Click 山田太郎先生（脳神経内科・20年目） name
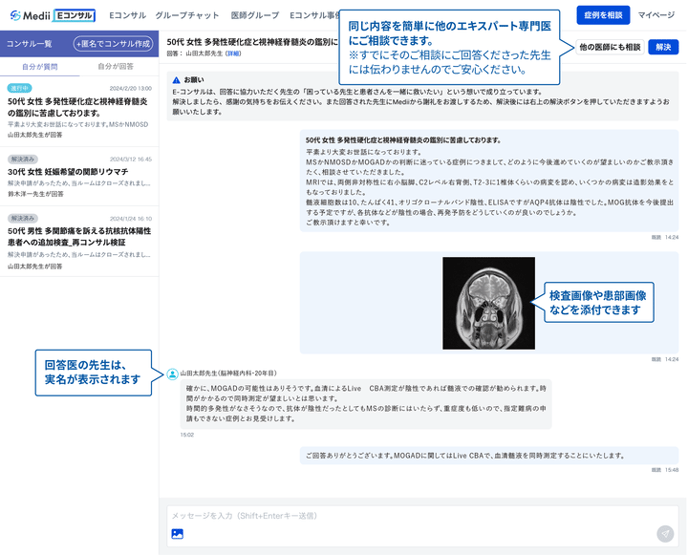Screen dimensions: 688x555 [x=228, y=373]
